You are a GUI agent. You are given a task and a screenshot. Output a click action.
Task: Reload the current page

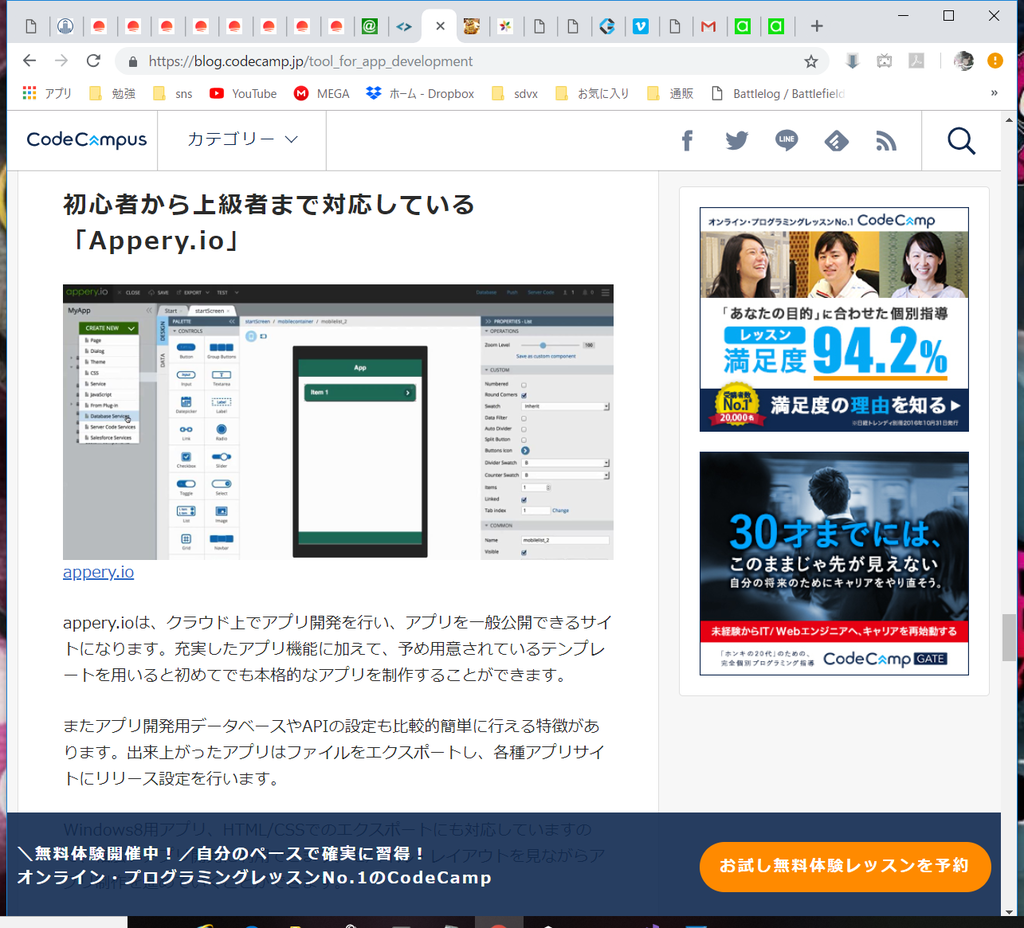tap(93, 61)
